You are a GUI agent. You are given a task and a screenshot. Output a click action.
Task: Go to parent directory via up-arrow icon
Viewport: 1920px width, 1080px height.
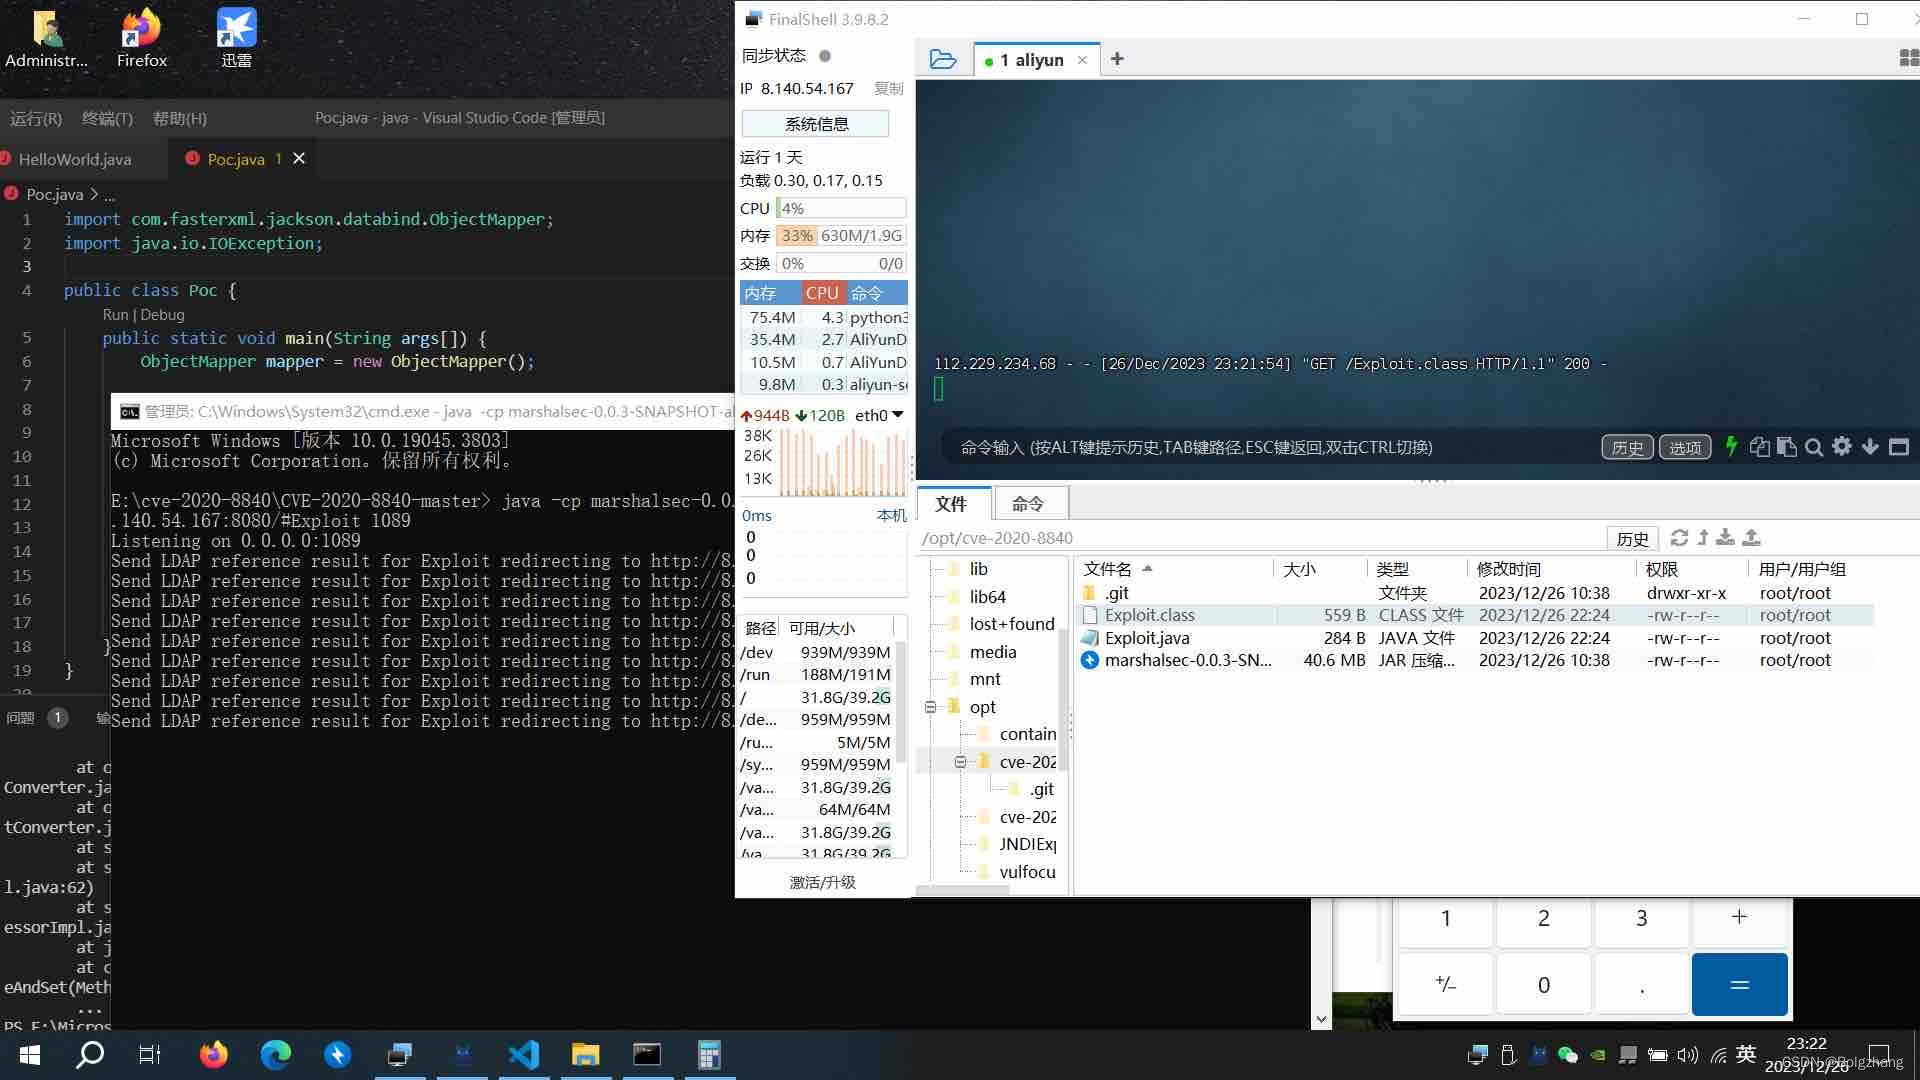coord(1704,538)
